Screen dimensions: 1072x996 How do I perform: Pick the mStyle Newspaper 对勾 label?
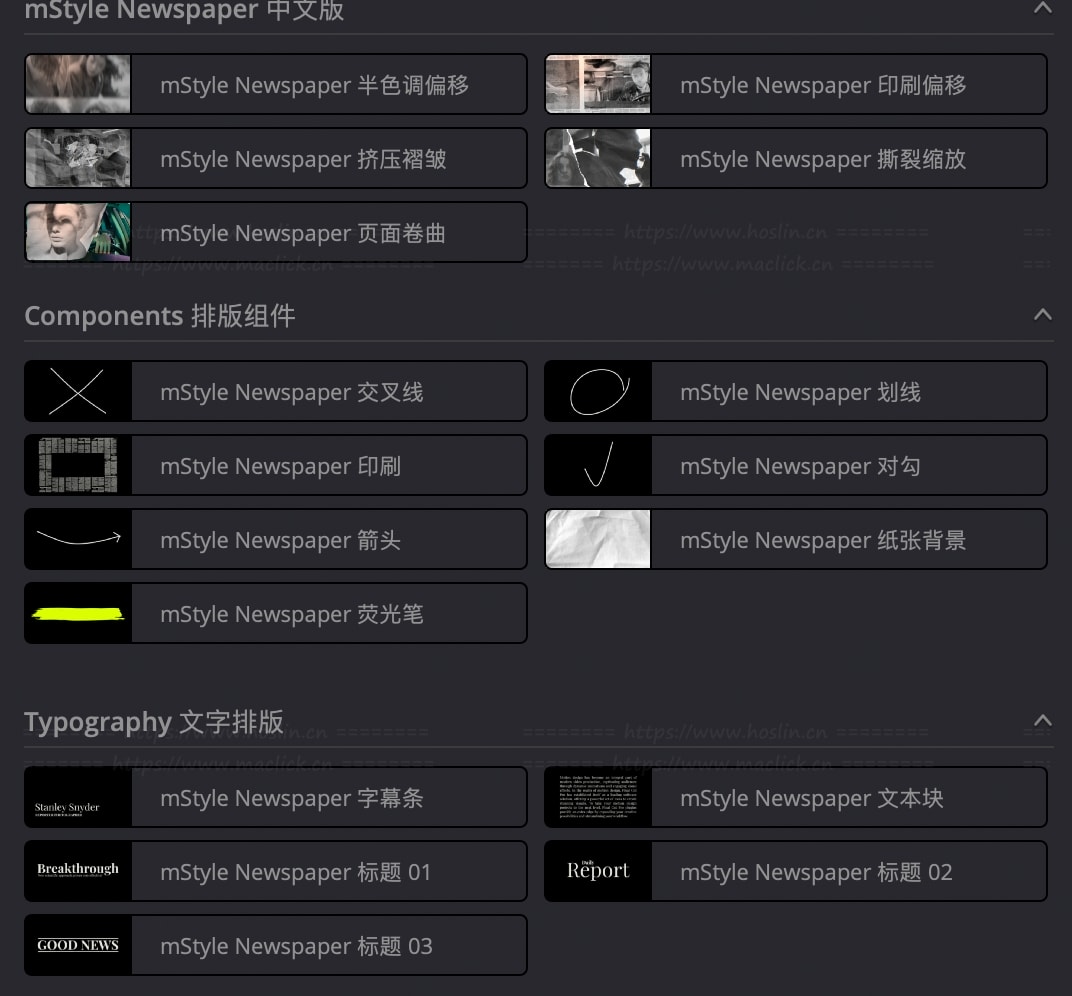point(801,466)
